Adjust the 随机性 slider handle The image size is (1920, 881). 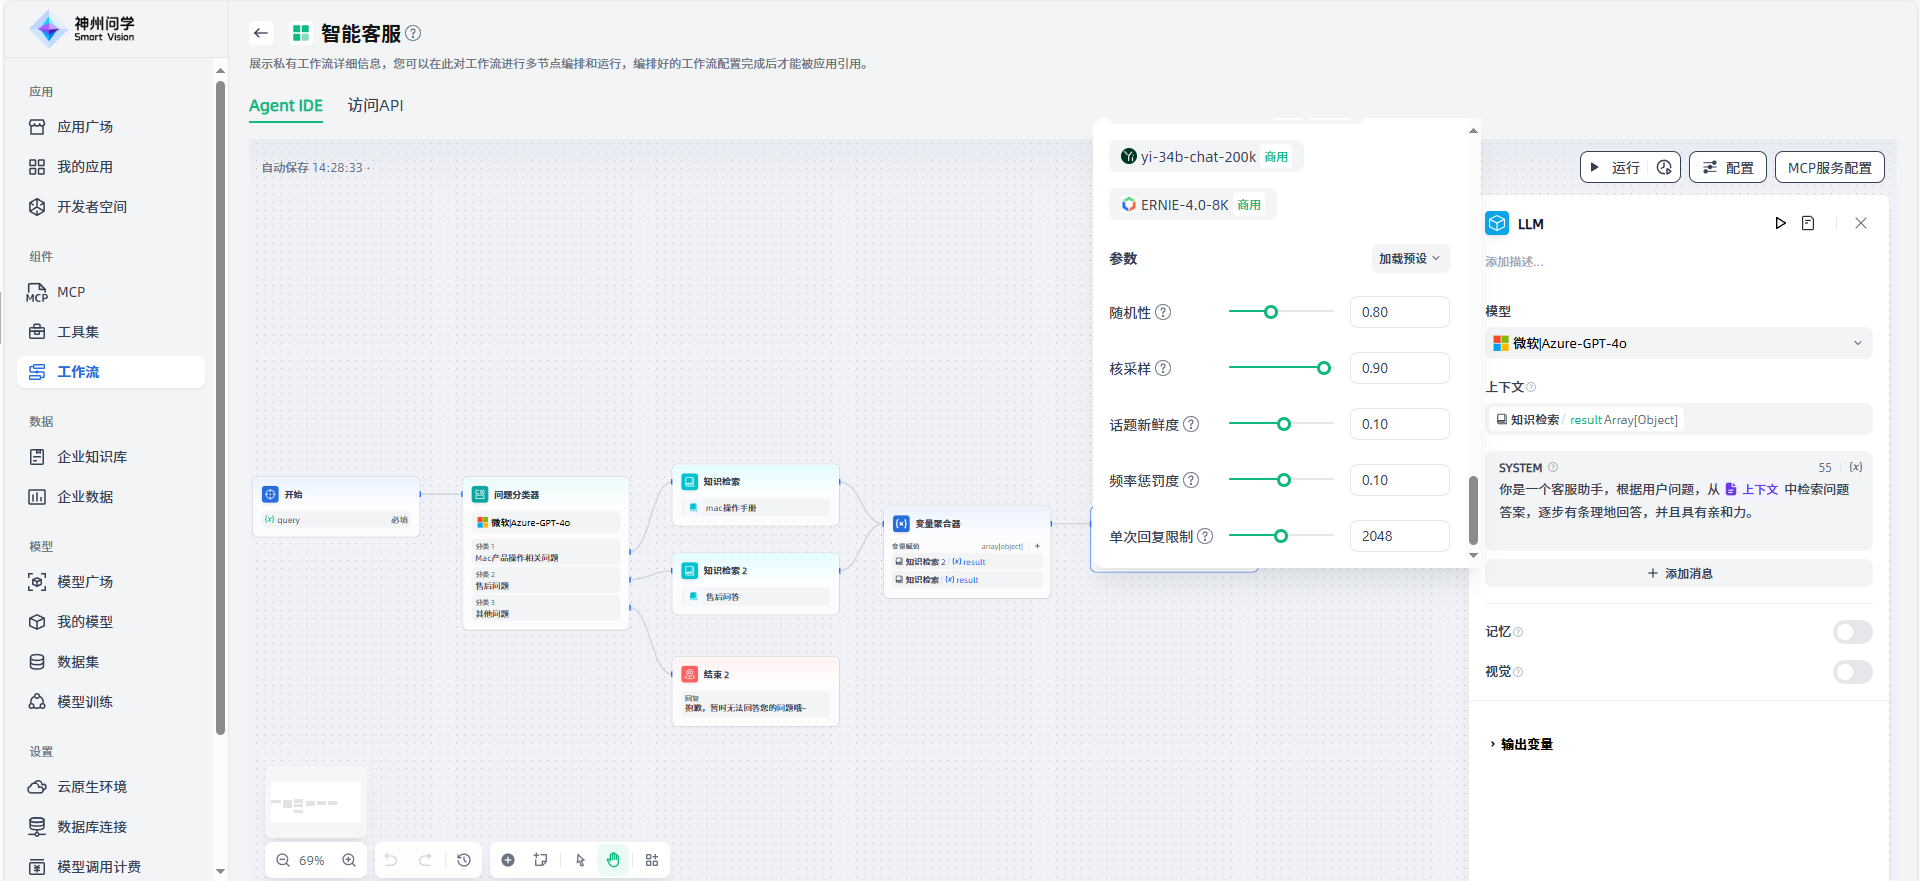coord(1271,312)
